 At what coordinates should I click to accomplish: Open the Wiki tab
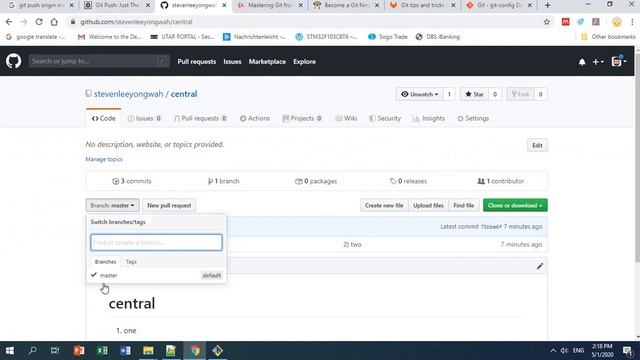click(x=346, y=118)
